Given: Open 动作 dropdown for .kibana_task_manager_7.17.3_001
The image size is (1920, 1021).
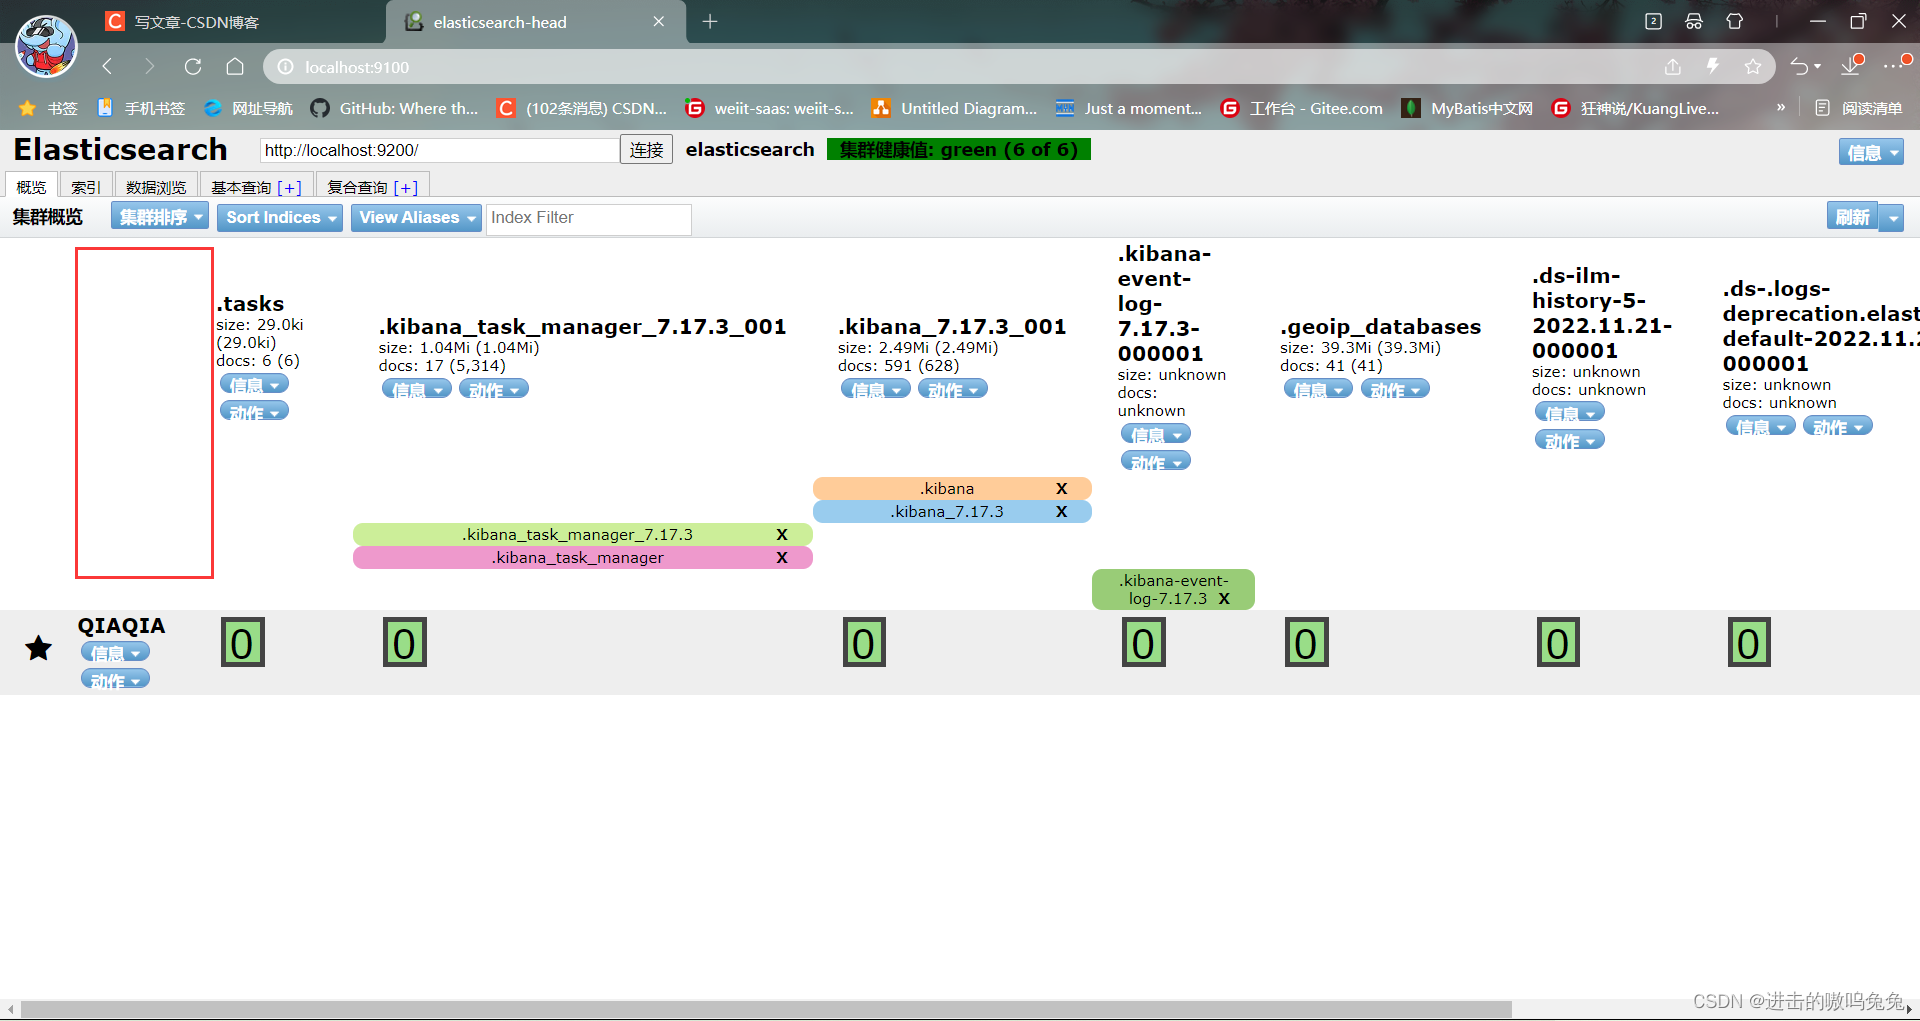Looking at the screenshot, I should [494, 389].
